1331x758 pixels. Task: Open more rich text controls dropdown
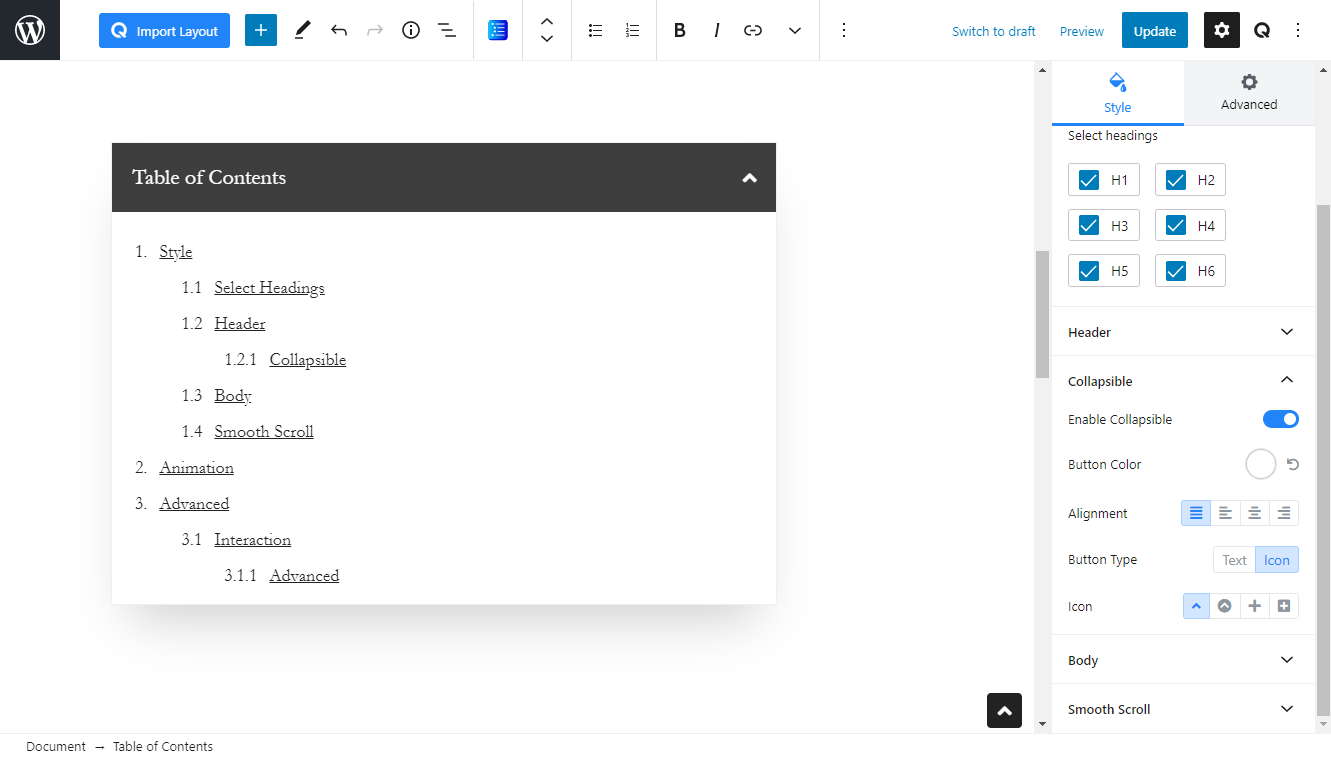pyautogui.click(x=795, y=30)
